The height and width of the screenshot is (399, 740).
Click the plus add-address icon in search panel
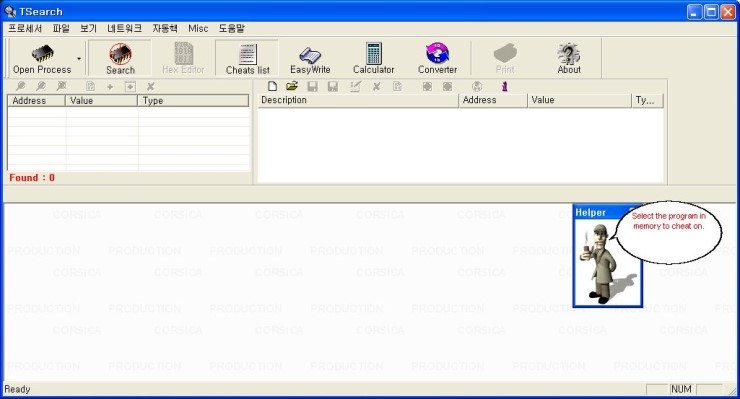click(x=110, y=87)
